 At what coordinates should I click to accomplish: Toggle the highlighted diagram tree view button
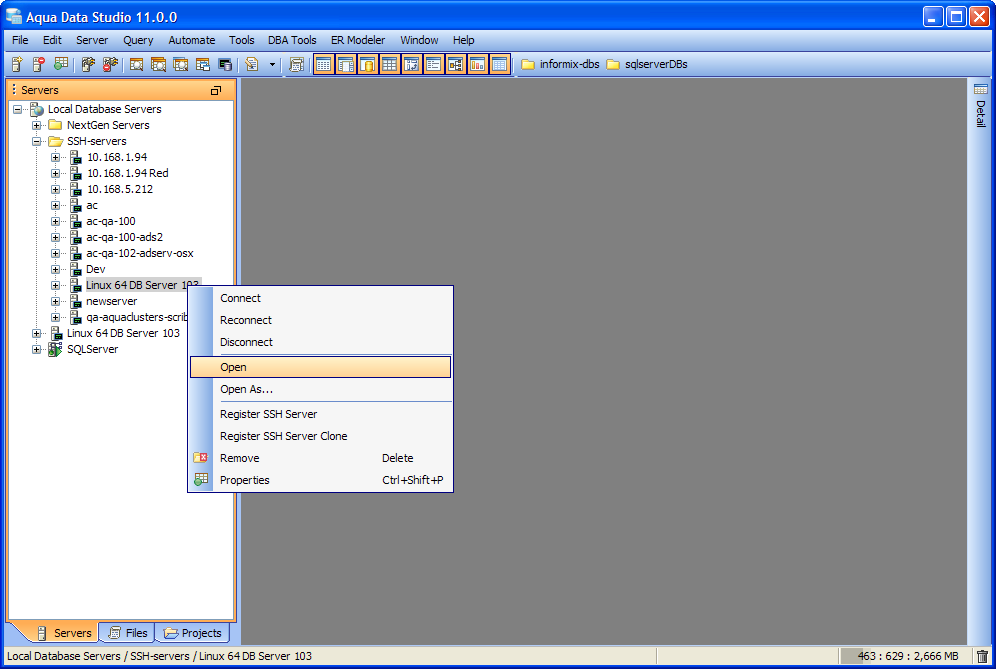pyautogui.click(x=455, y=64)
